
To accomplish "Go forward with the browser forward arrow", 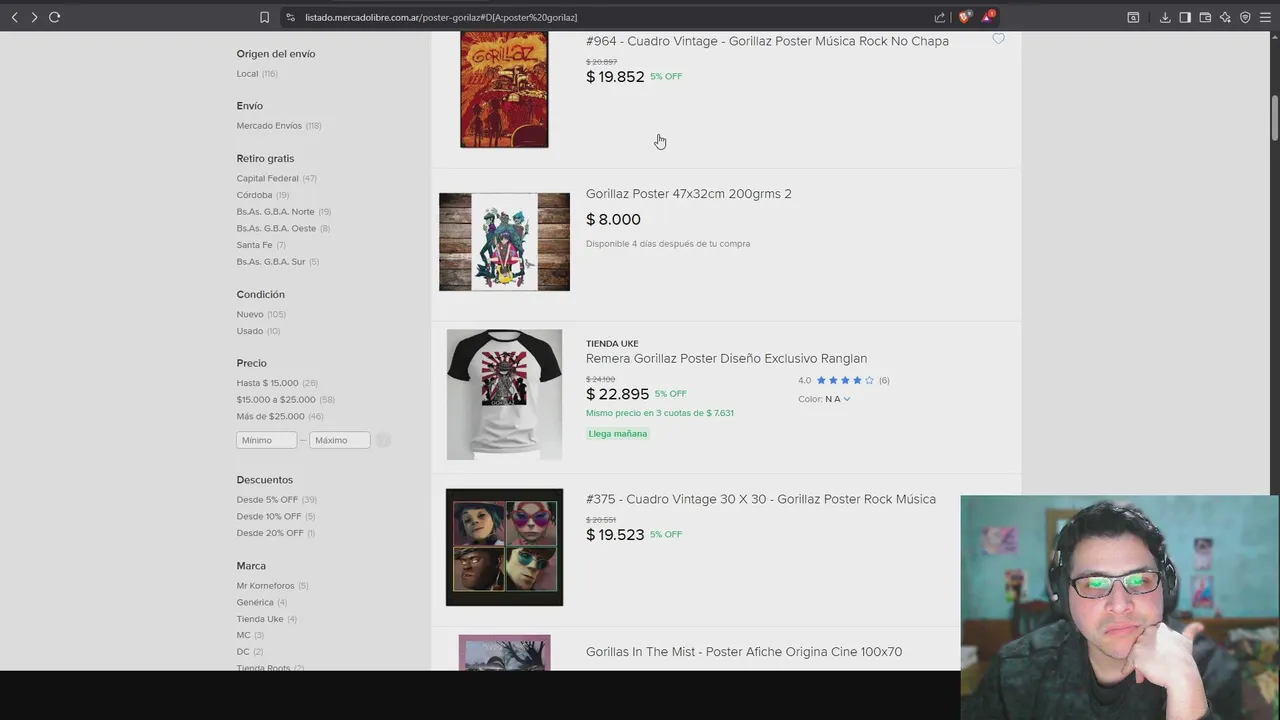I will tap(34, 17).
